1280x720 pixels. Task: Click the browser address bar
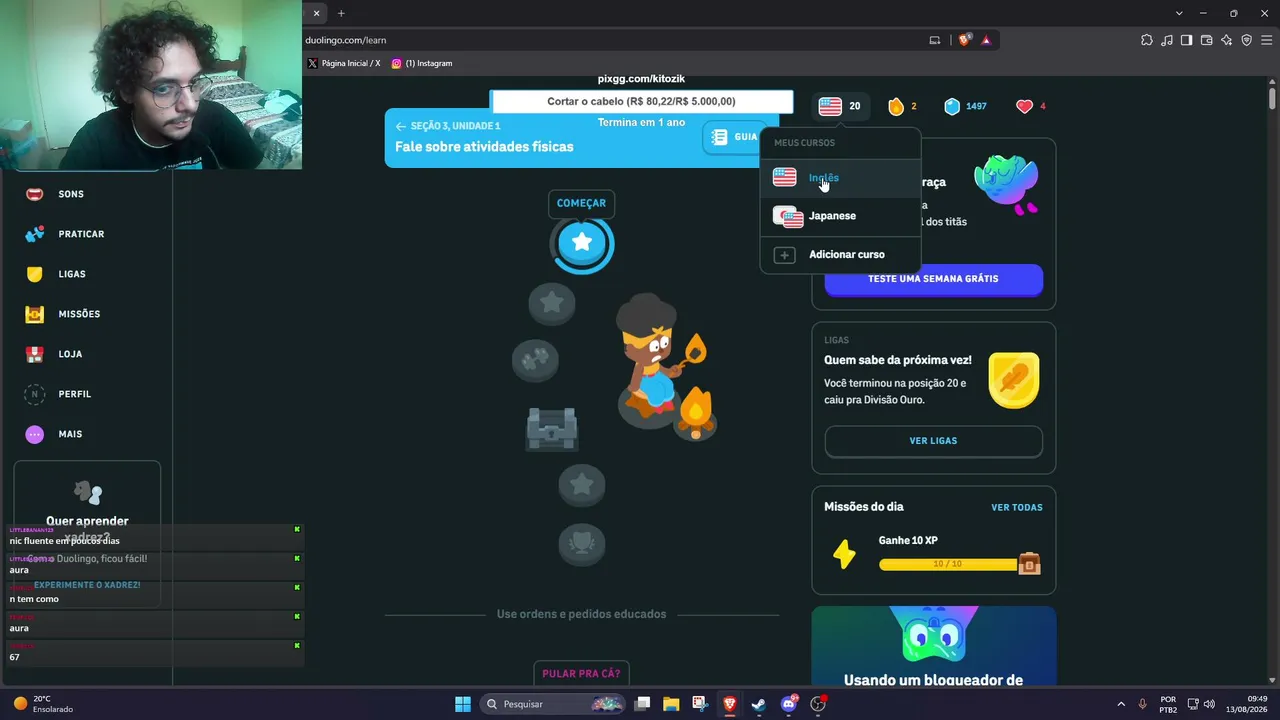(610, 40)
